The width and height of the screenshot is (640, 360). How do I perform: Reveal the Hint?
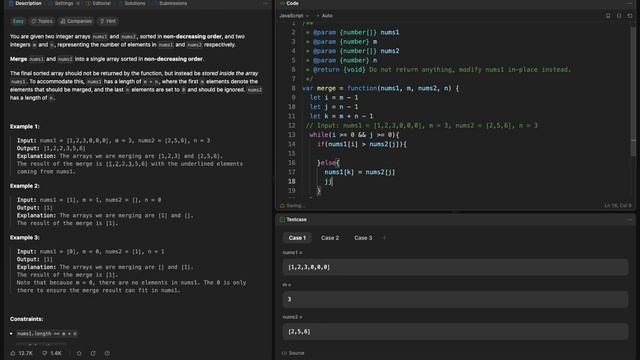tap(108, 21)
